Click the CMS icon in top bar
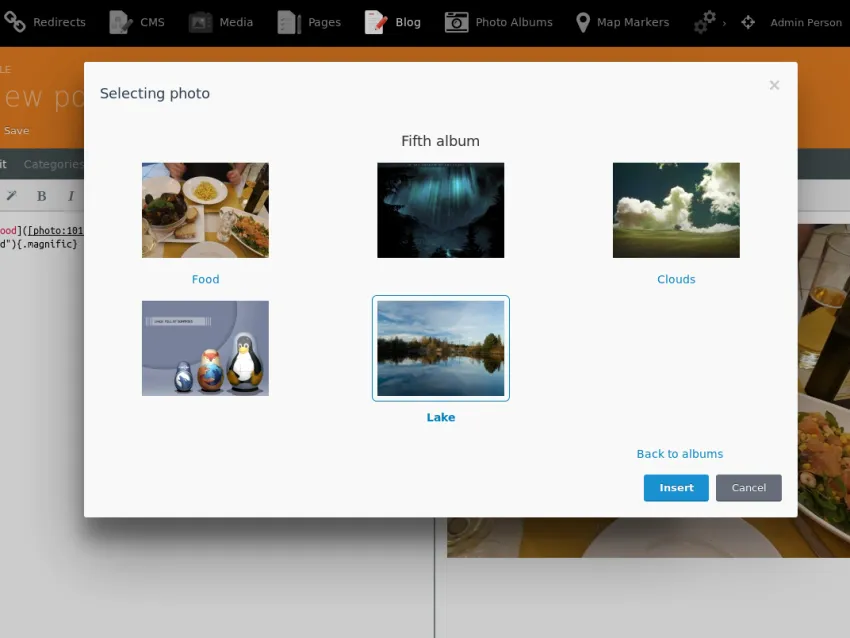The image size is (850, 638). [121, 22]
